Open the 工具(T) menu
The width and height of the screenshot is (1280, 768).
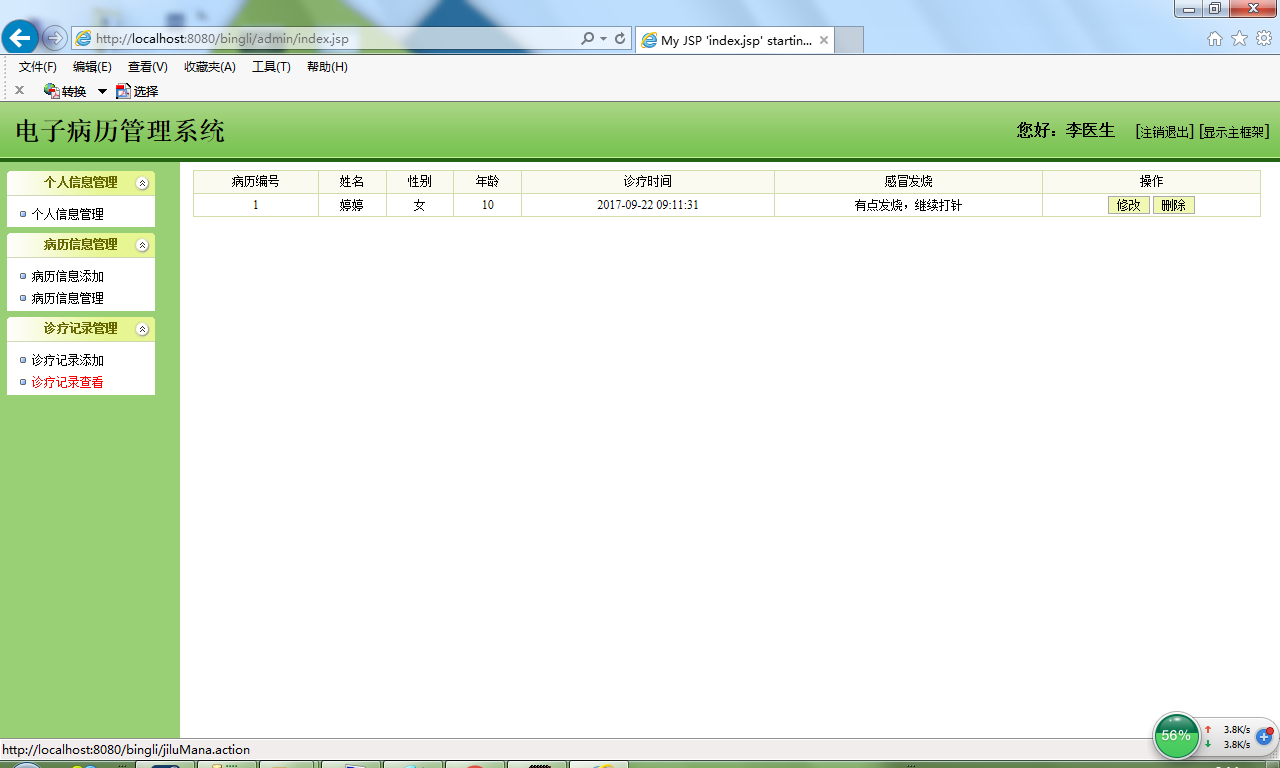point(271,67)
